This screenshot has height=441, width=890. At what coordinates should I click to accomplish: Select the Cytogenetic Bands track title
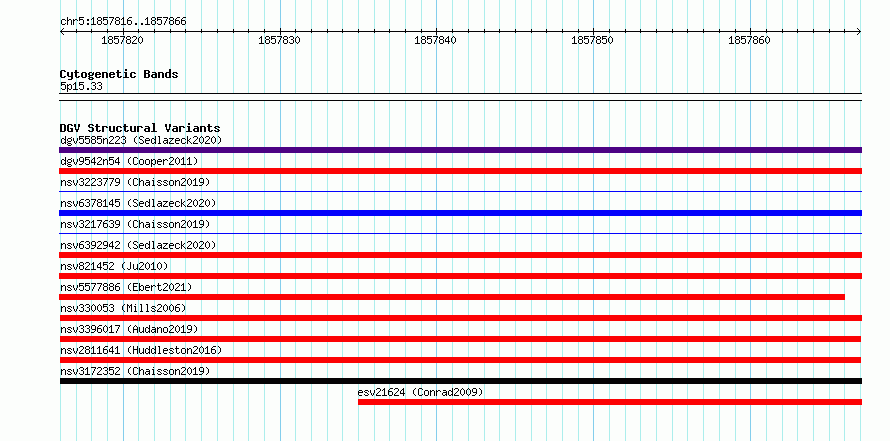coord(119,74)
